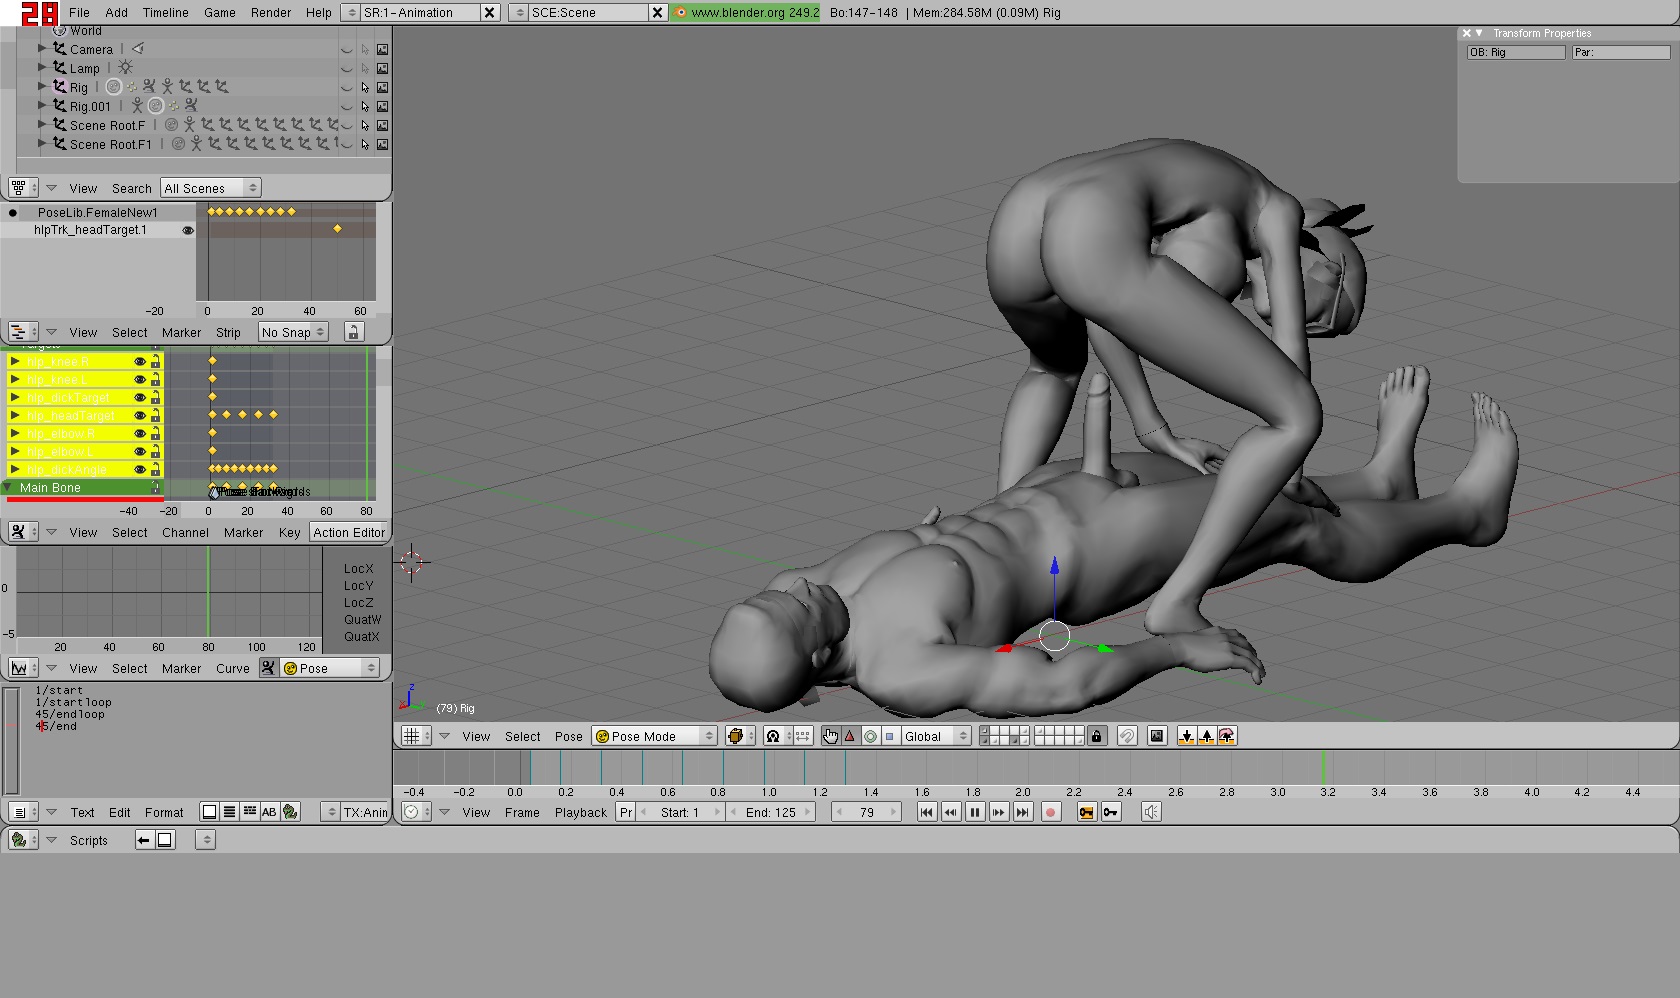Toggle visibility eye for hlp_headTarget channel
The image size is (1680, 998).
[140, 415]
